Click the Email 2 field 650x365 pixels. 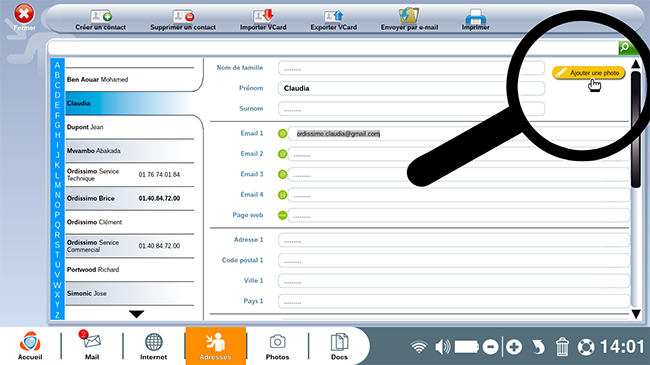pyautogui.click(x=459, y=154)
